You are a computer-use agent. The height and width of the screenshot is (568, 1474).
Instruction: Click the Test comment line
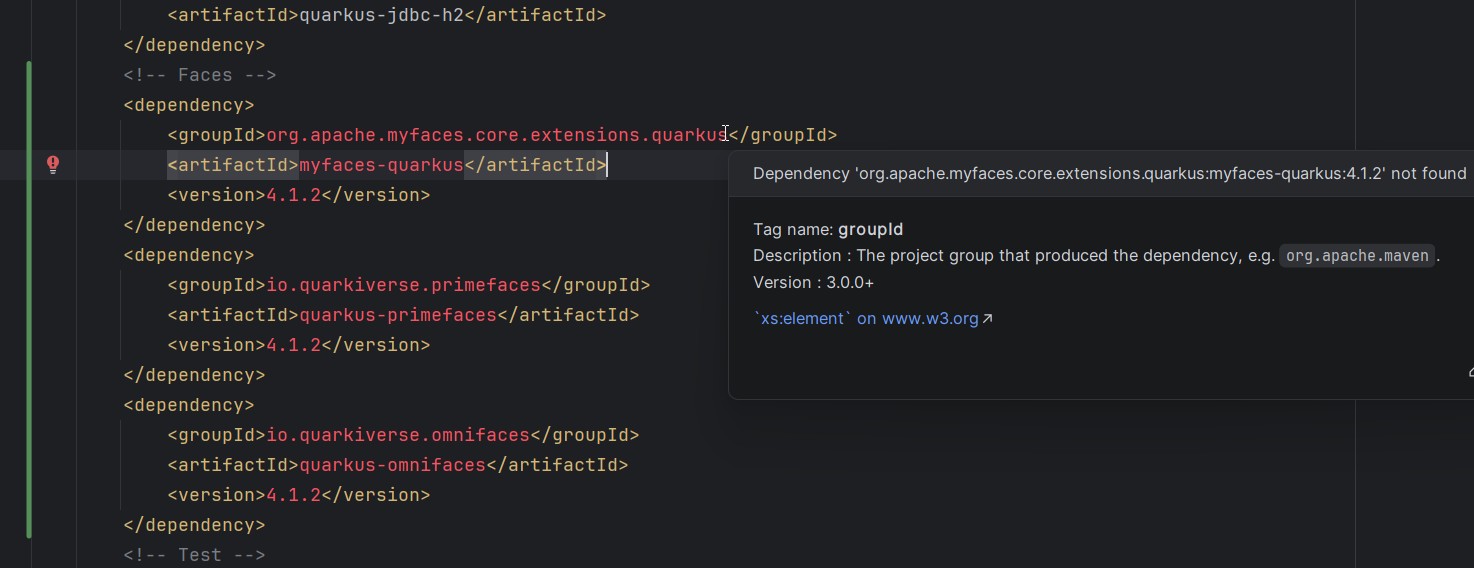(x=194, y=555)
